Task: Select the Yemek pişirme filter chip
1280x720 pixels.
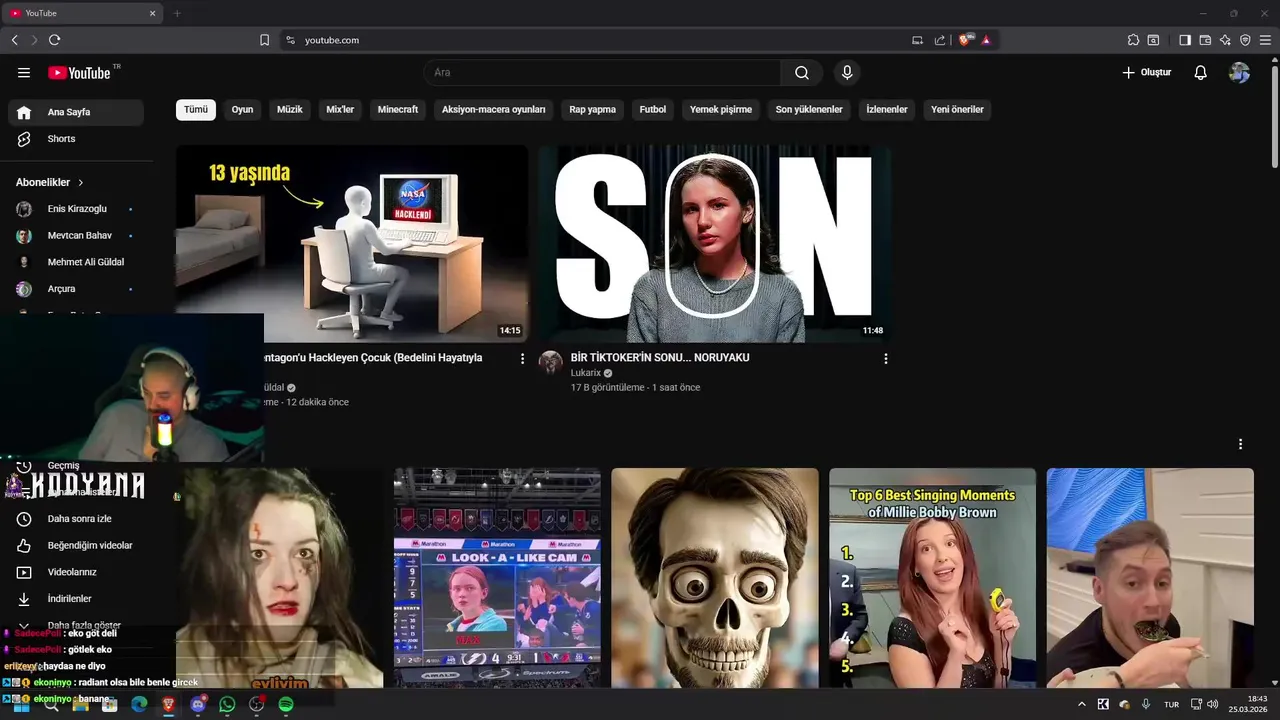Action: tap(721, 109)
